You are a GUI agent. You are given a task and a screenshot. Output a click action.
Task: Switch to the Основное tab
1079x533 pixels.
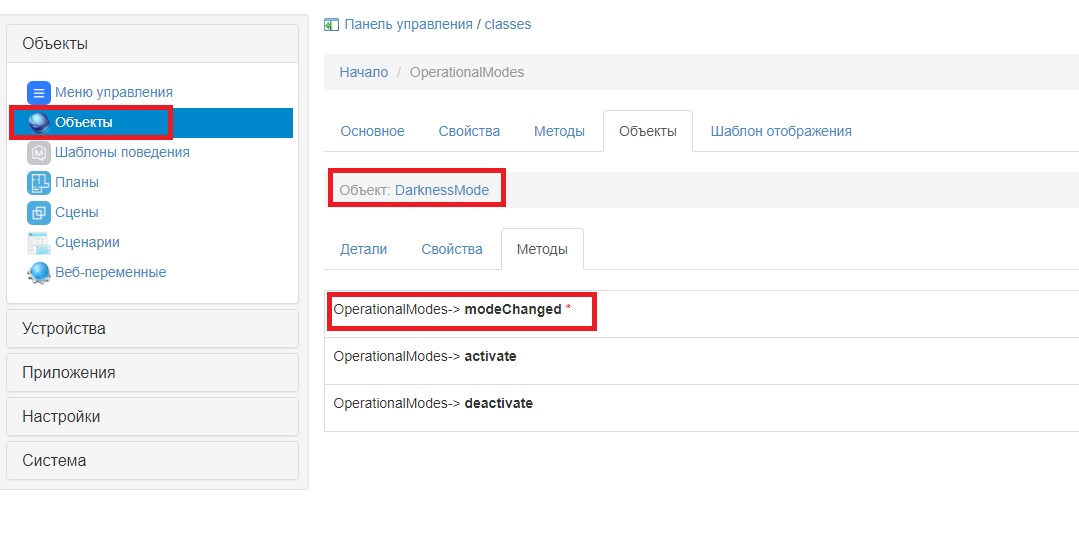tap(372, 131)
